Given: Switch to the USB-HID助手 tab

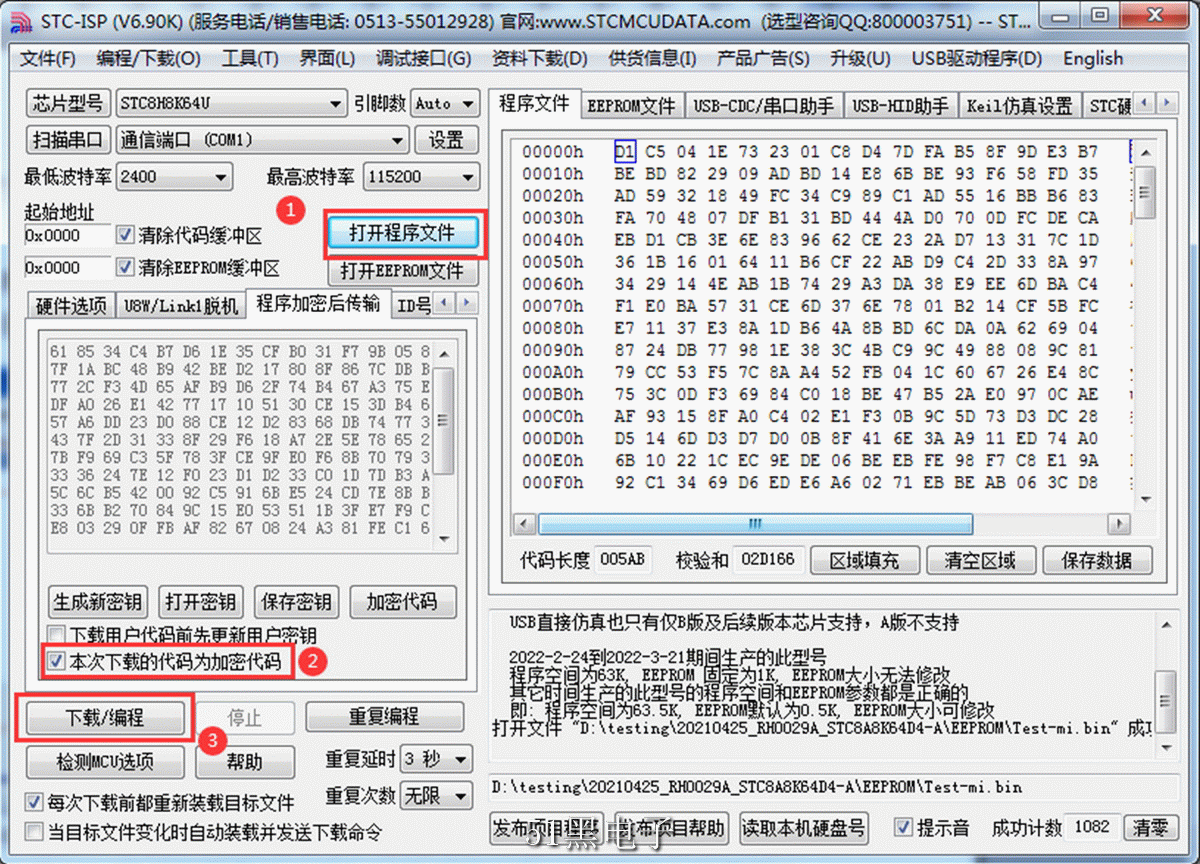Looking at the screenshot, I should tap(900, 105).
